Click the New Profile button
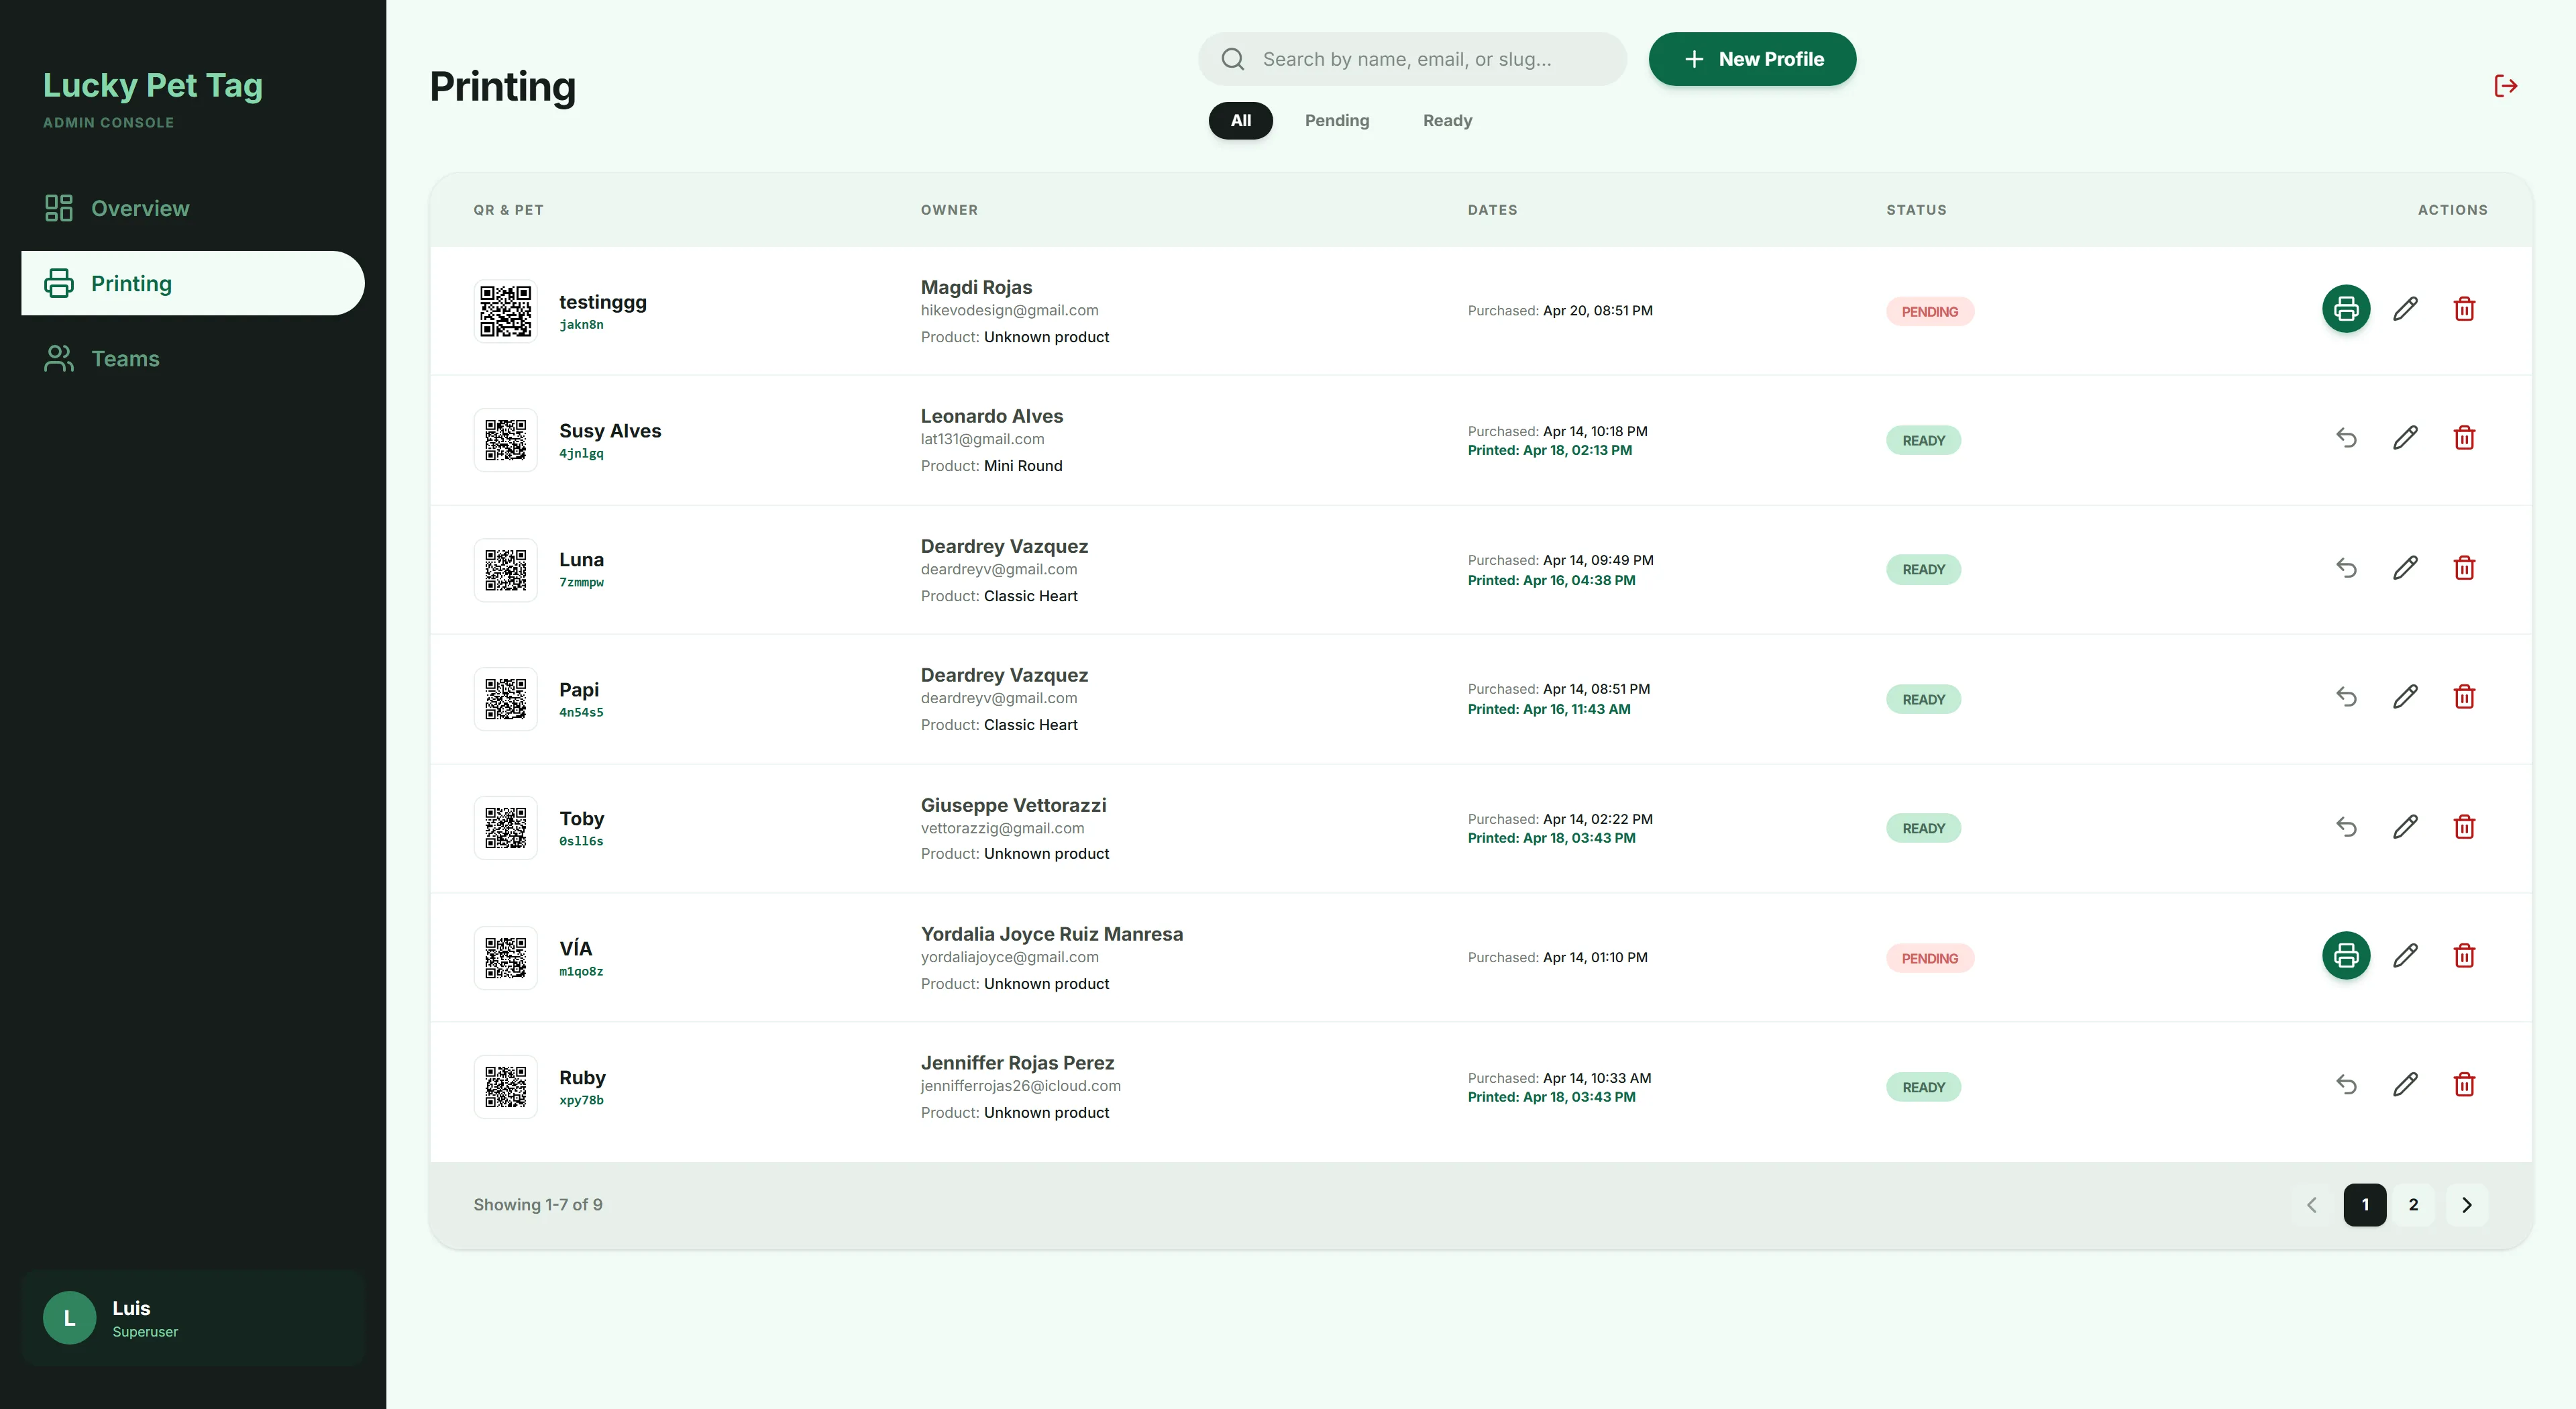Viewport: 2576px width, 1409px height. coord(1752,59)
